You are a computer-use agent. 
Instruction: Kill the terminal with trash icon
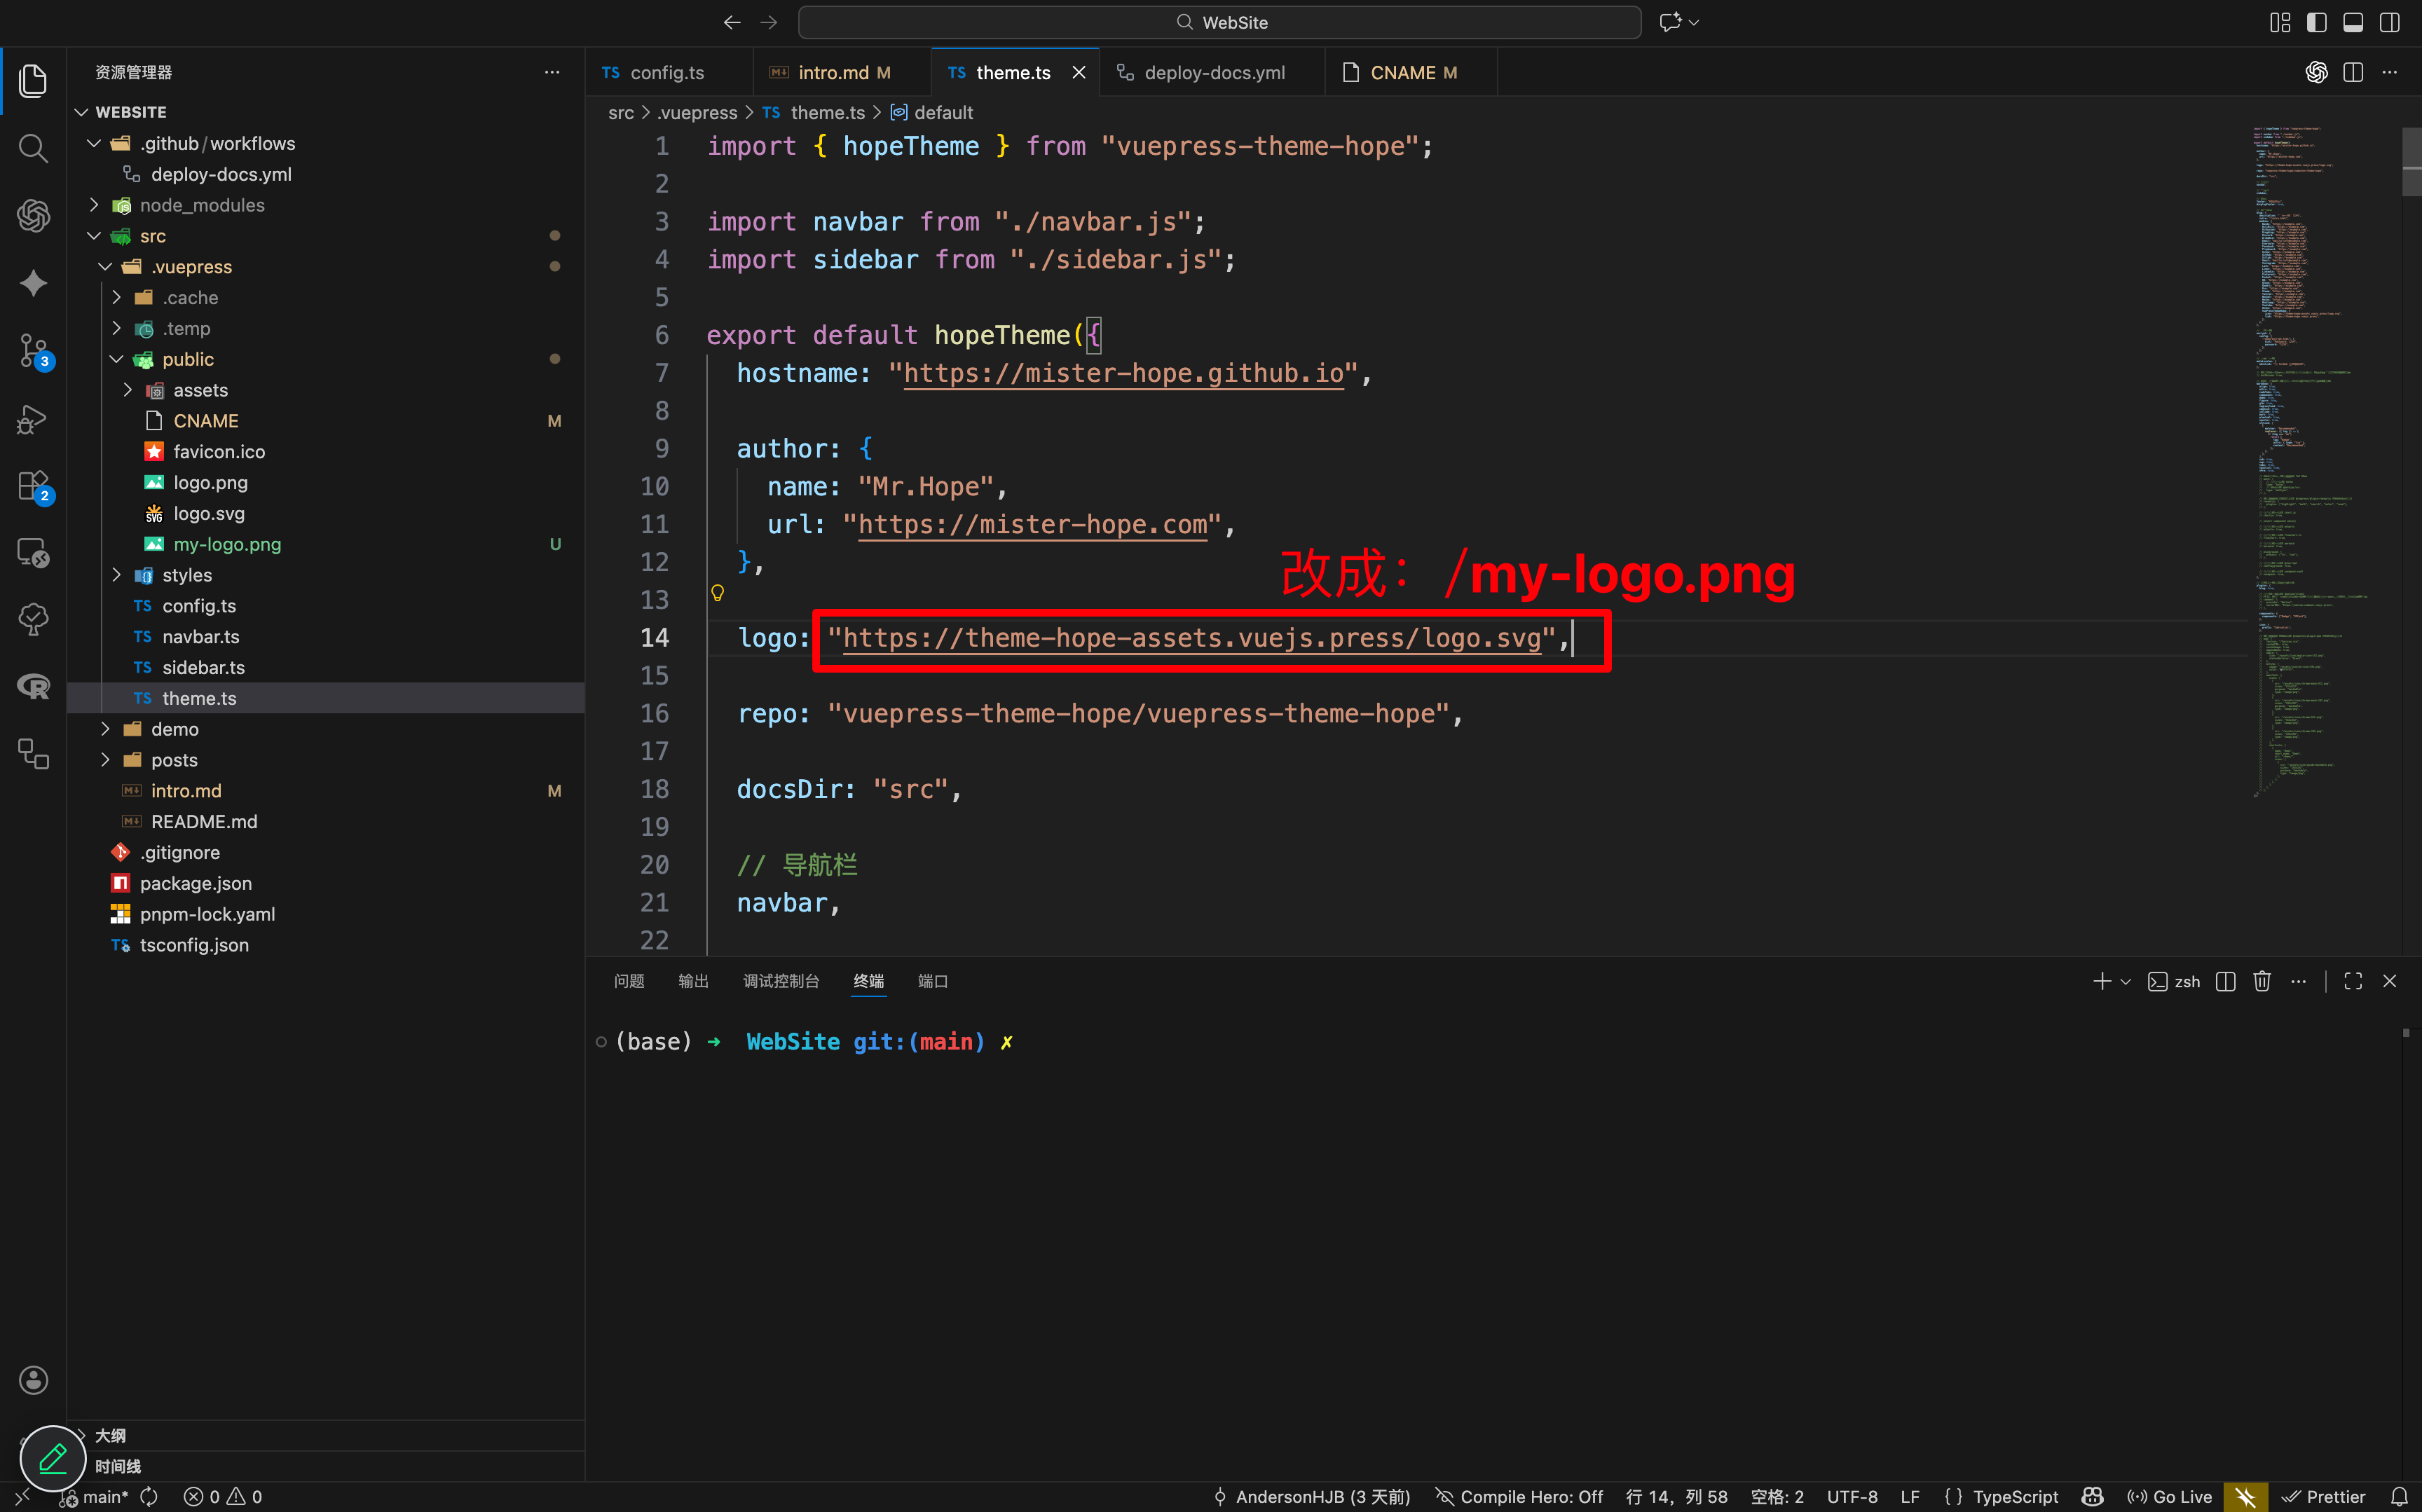tap(2262, 981)
